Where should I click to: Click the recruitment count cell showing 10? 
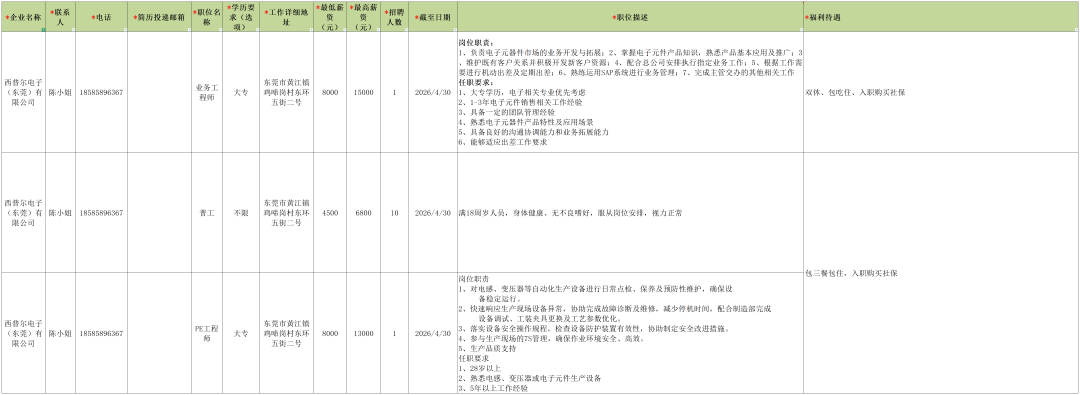[395, 212]
